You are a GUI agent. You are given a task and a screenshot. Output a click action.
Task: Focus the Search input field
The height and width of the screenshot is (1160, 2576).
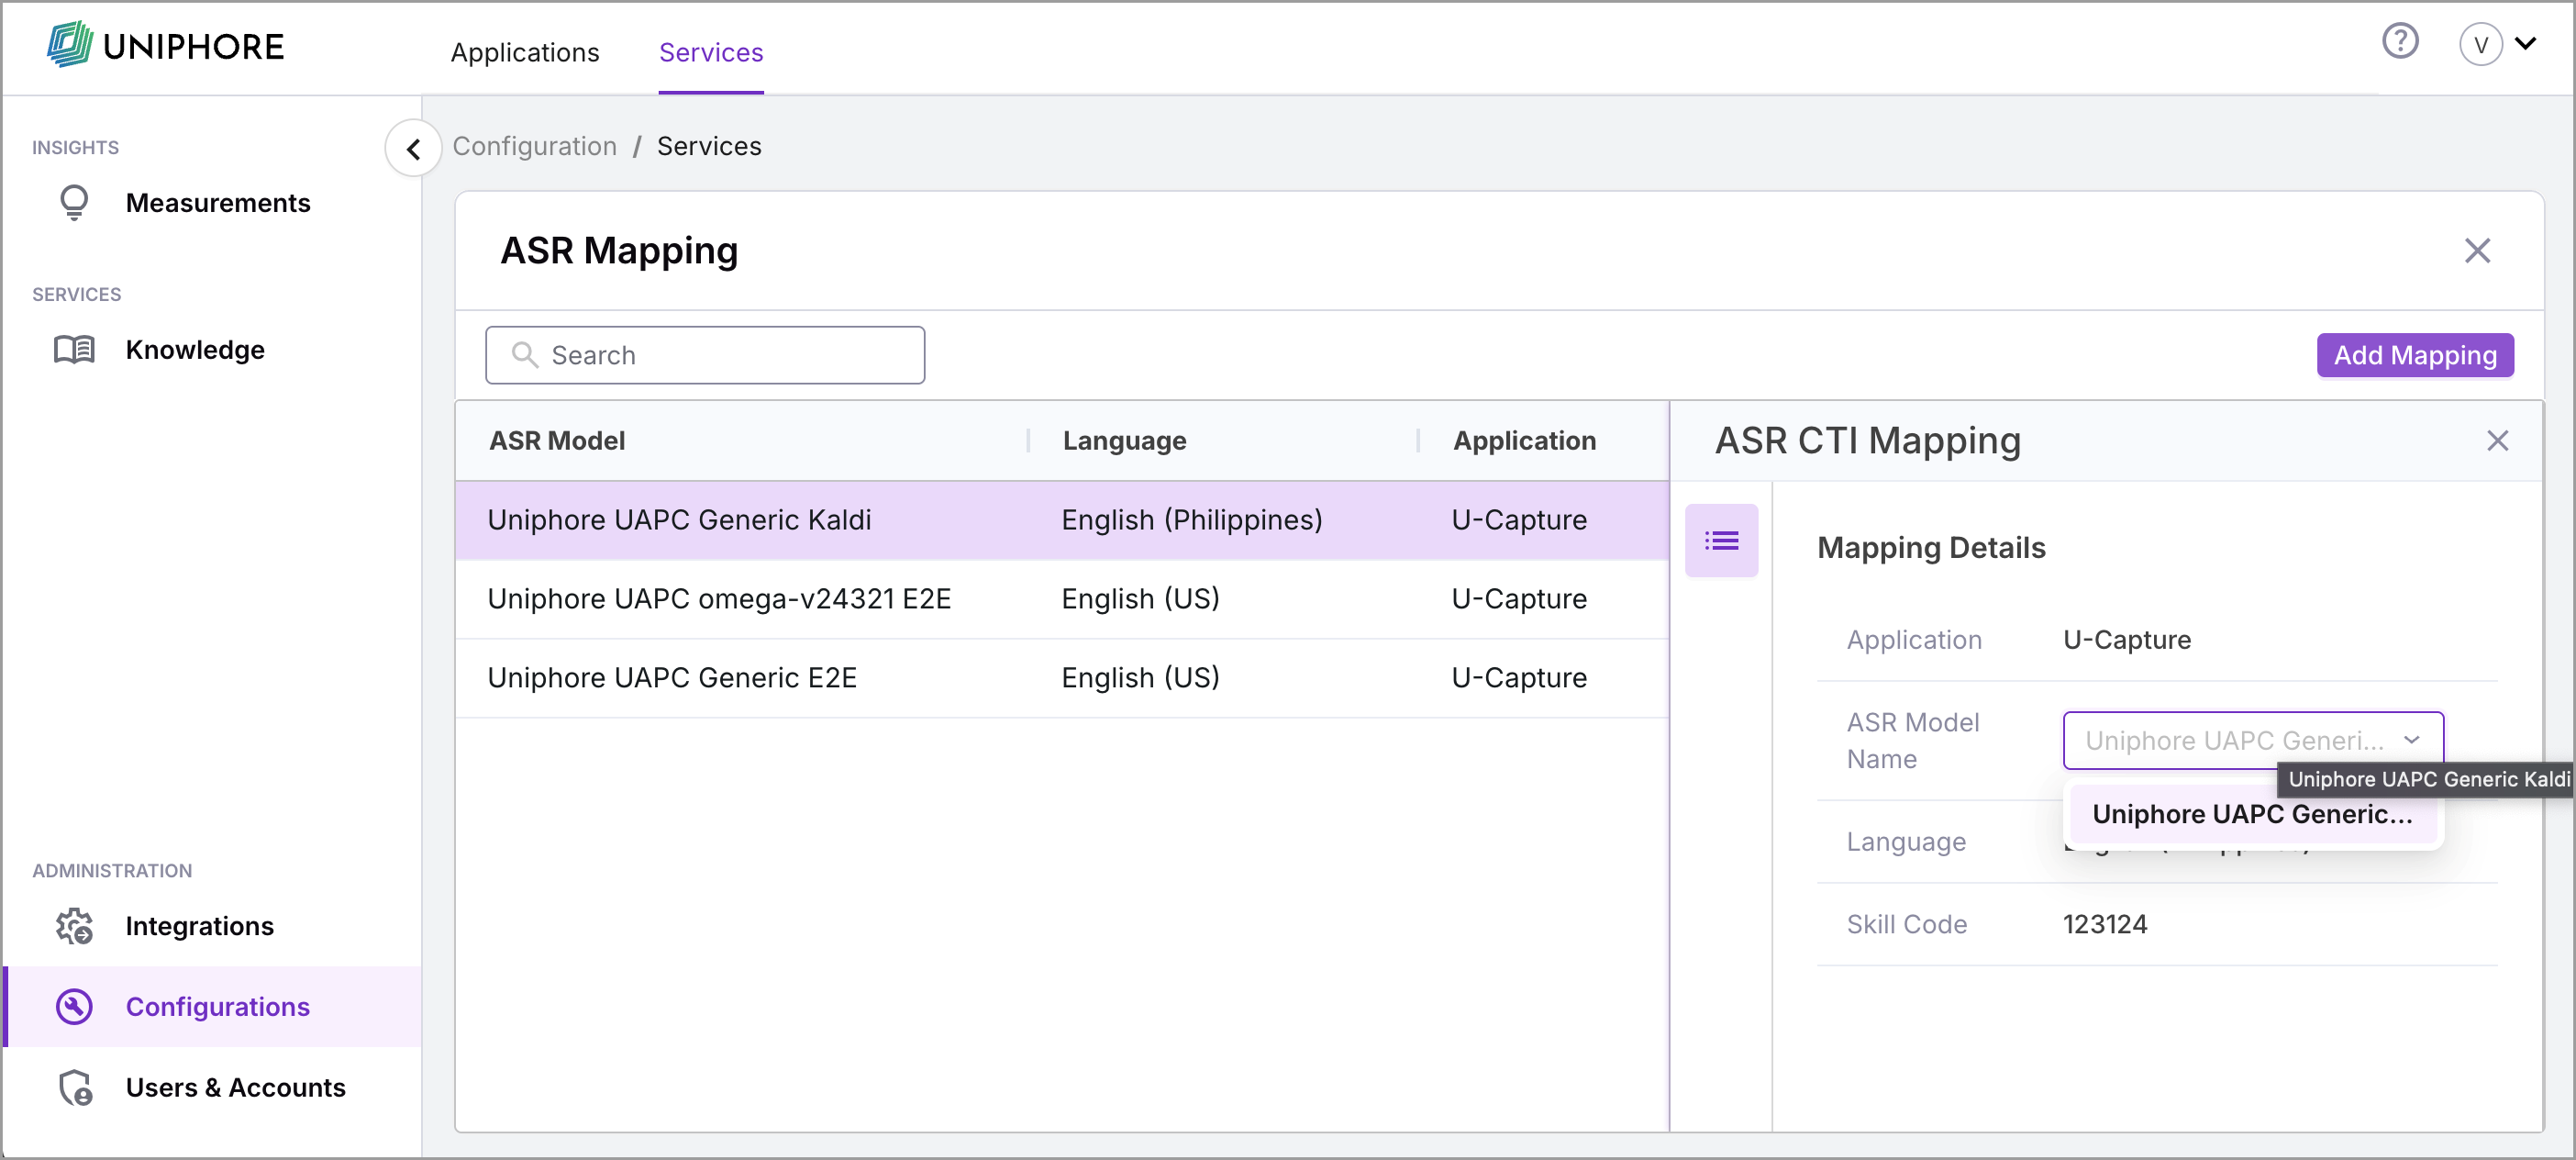coord(705,355)
